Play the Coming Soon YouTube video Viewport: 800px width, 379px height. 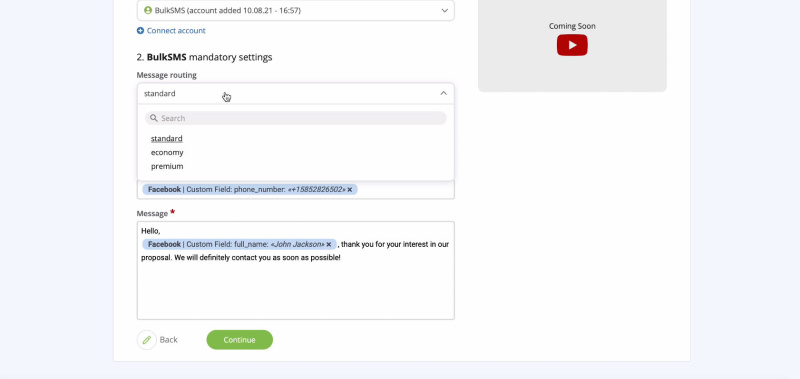point(572,45)
